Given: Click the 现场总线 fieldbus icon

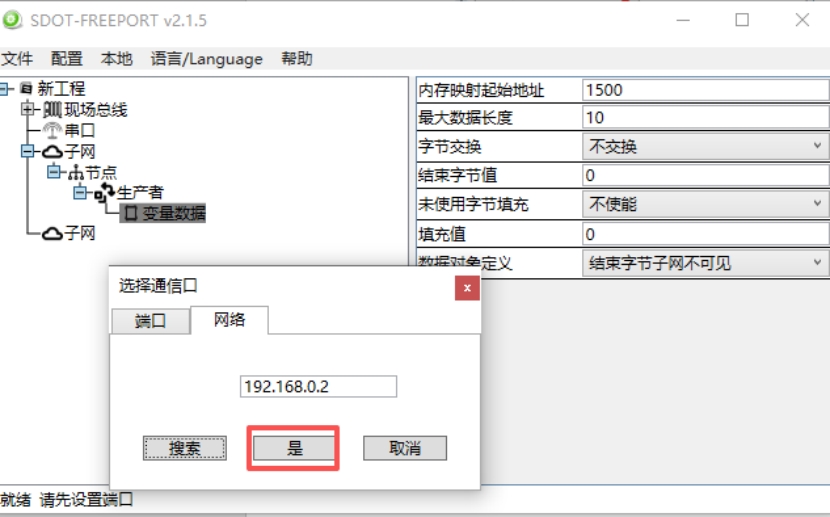Looking at the screenshot, I should click(x=52, y=110).
